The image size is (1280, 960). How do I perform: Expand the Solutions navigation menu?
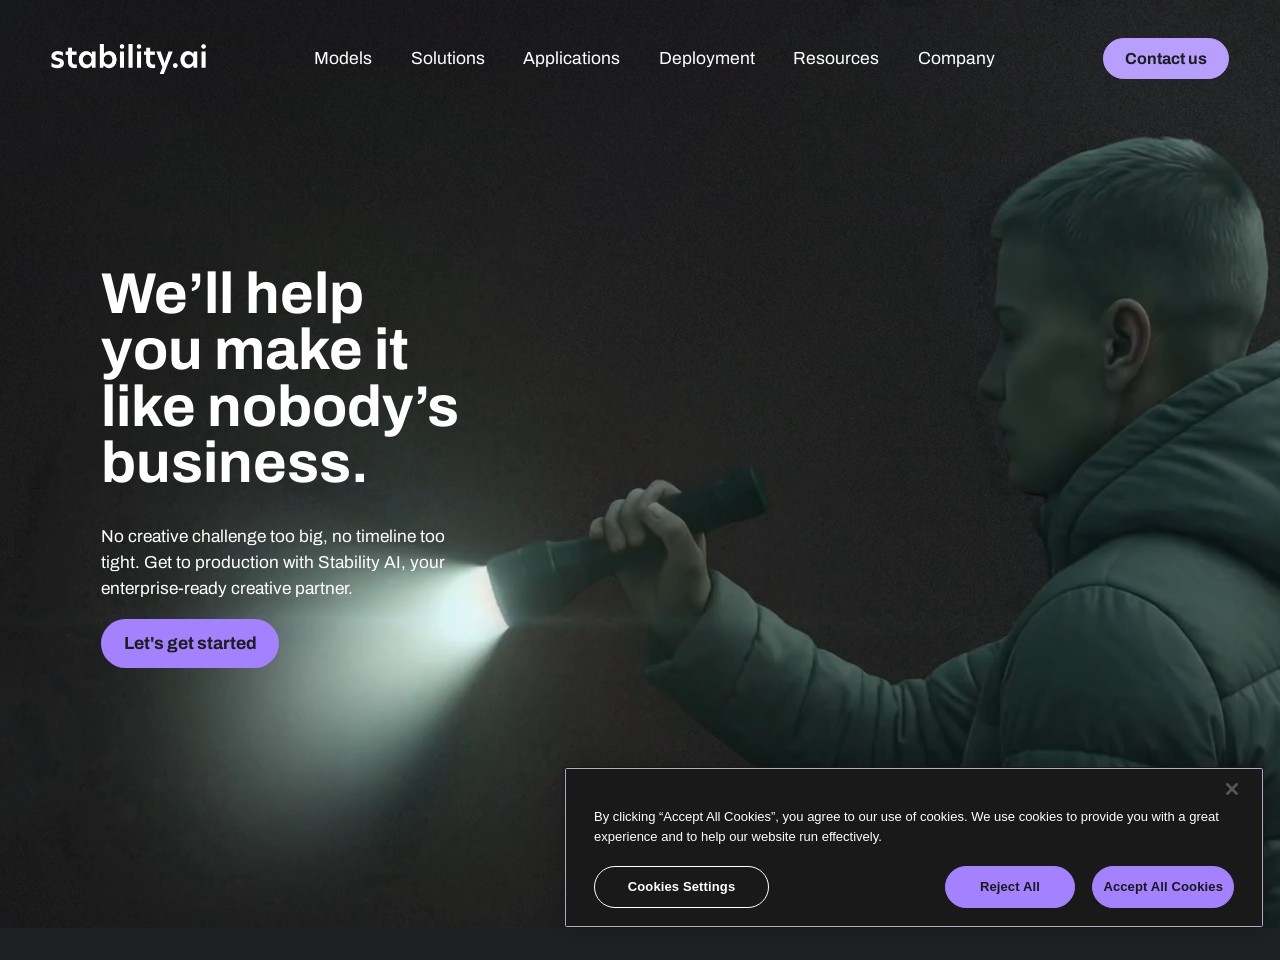tap(448, 58)
